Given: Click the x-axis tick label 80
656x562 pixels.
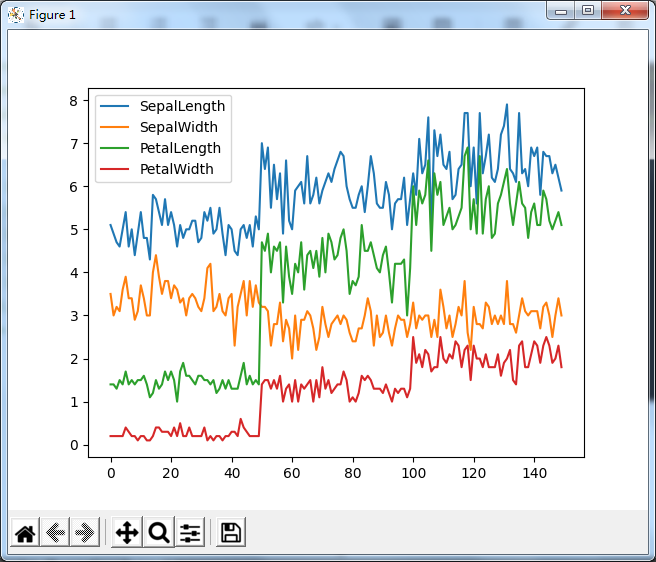Looking at the screenshot, I should [352, 473].
